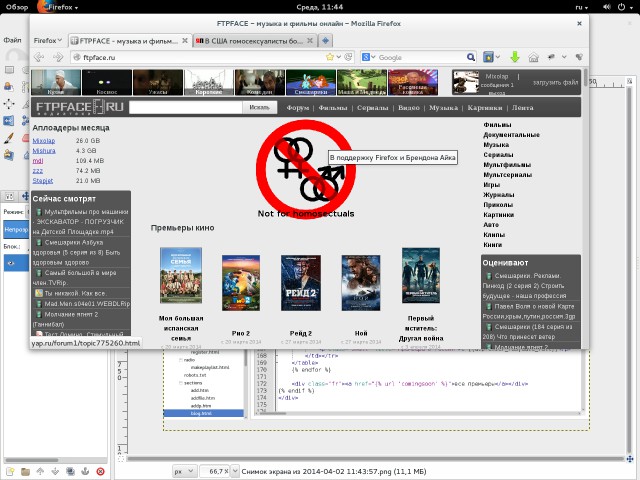
Task: Open Мультсериалы category in right sidebar
Action: [x=508, y=175]
